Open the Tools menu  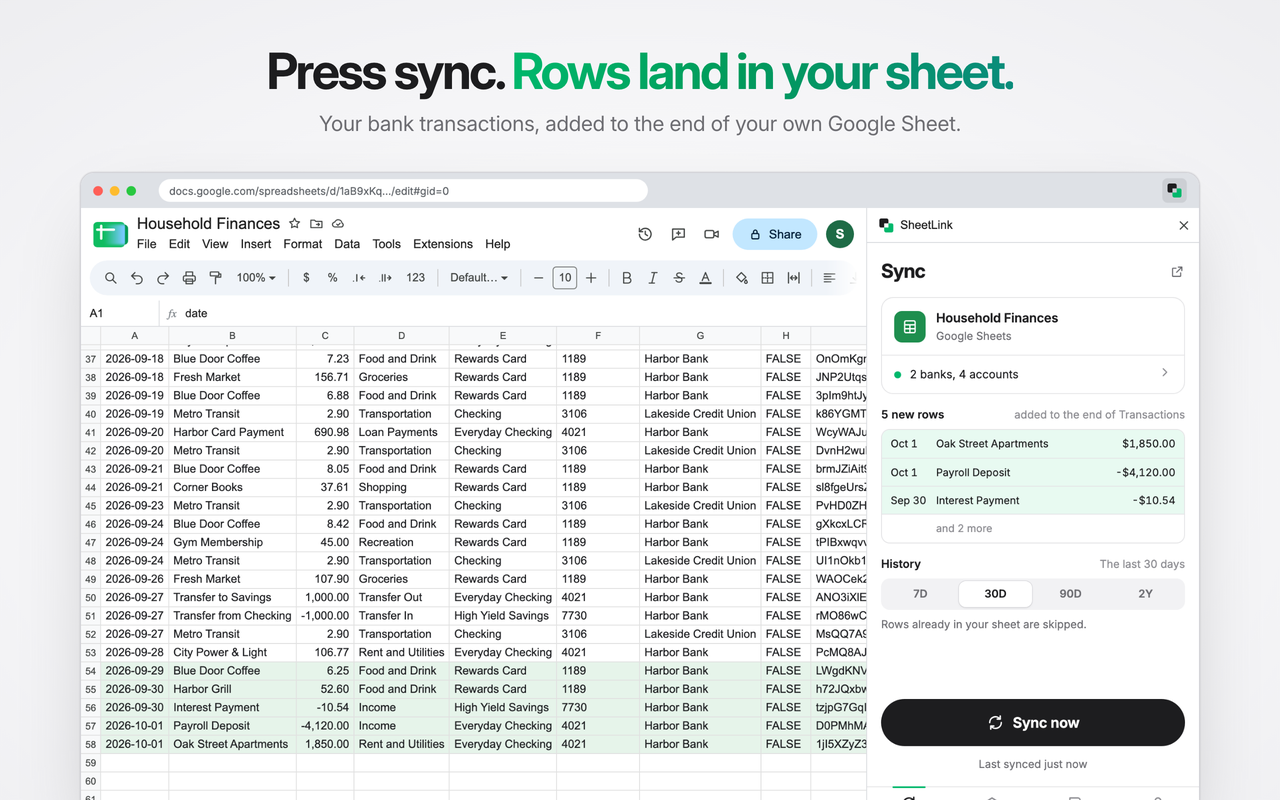point(387,244)
